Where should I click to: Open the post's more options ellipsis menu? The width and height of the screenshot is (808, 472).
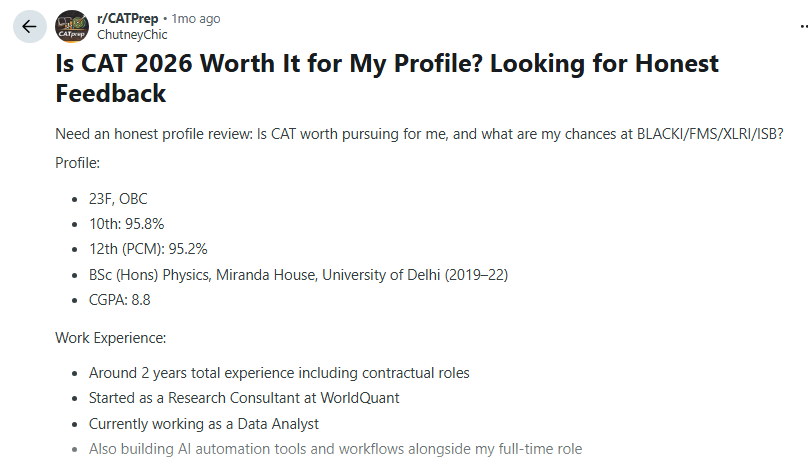pyautogui.click(x=803, y=26)
